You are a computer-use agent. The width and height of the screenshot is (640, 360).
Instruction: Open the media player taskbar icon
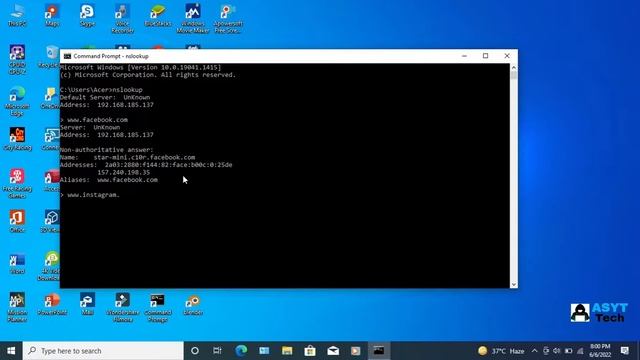(x=356, y=351)
